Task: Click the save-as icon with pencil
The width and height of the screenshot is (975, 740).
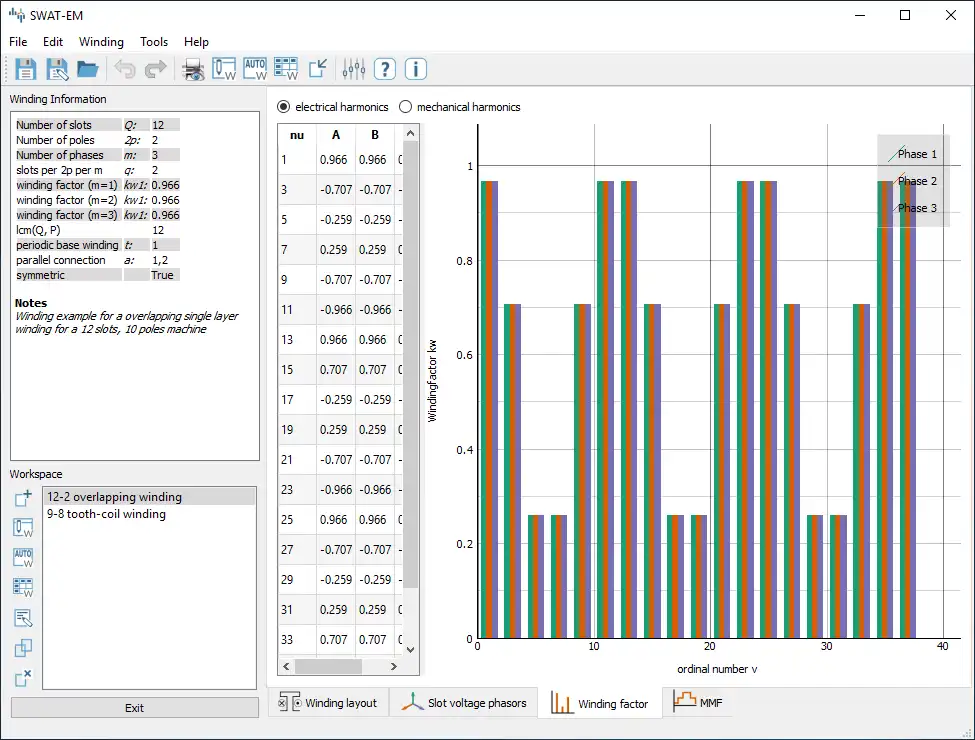Action: [x=57, y=69]
